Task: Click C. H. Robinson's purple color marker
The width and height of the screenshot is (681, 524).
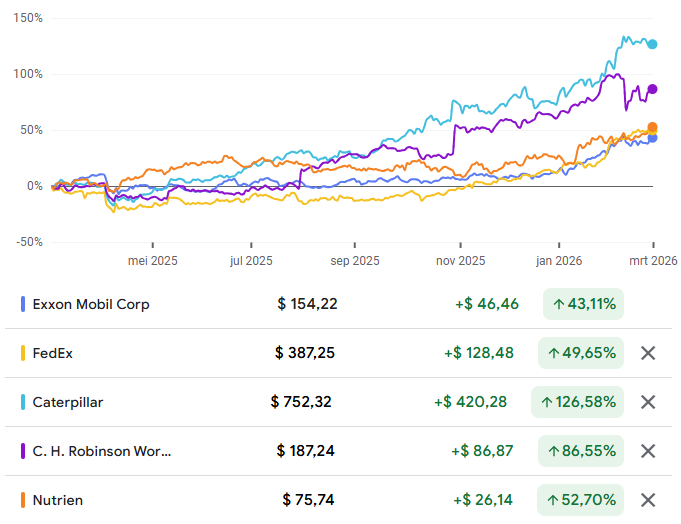Action: (x=23, y=451)
